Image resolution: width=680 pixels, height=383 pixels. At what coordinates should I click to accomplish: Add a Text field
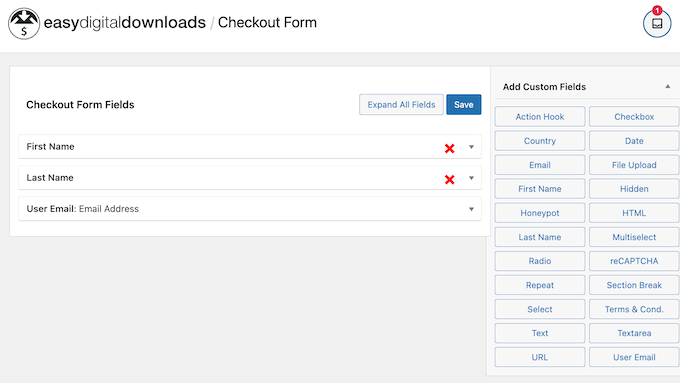[540, 333]
